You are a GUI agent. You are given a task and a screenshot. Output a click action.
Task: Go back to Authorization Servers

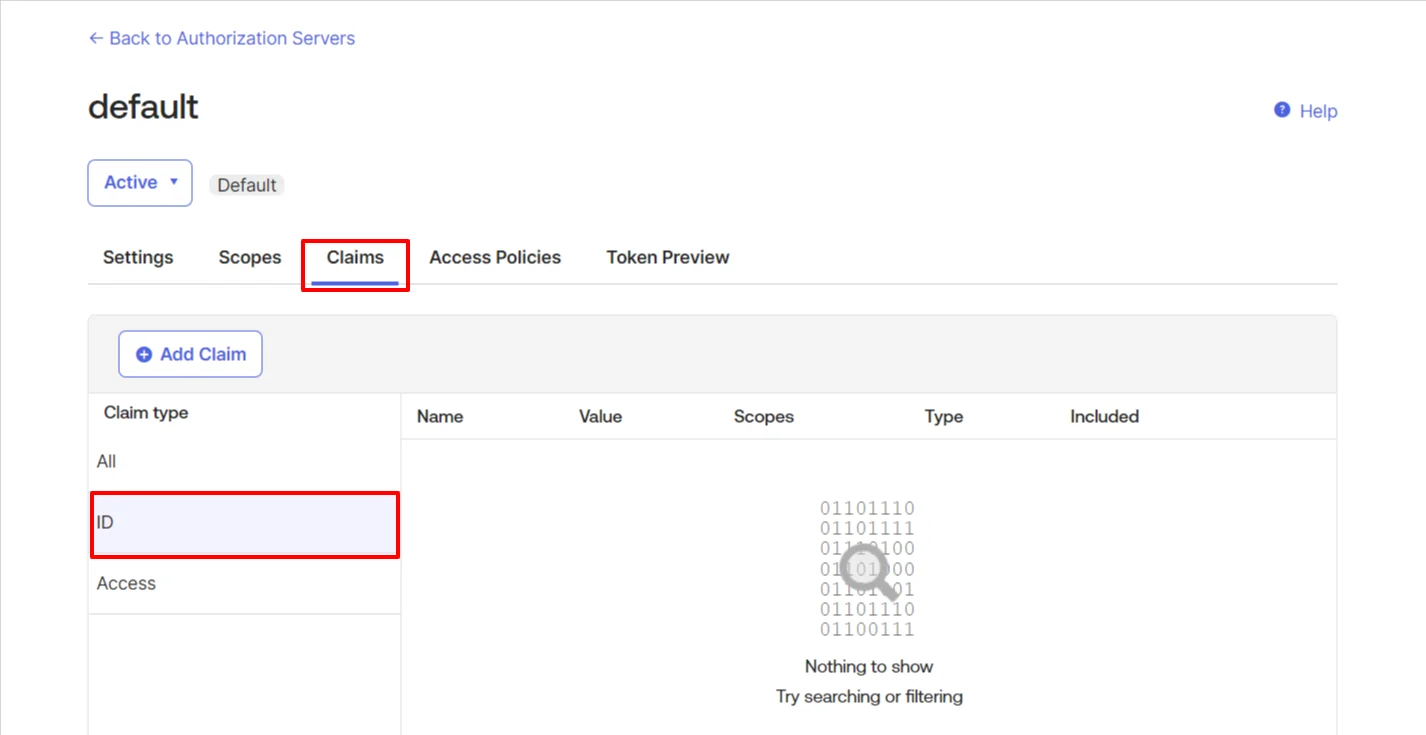point(221,38)
